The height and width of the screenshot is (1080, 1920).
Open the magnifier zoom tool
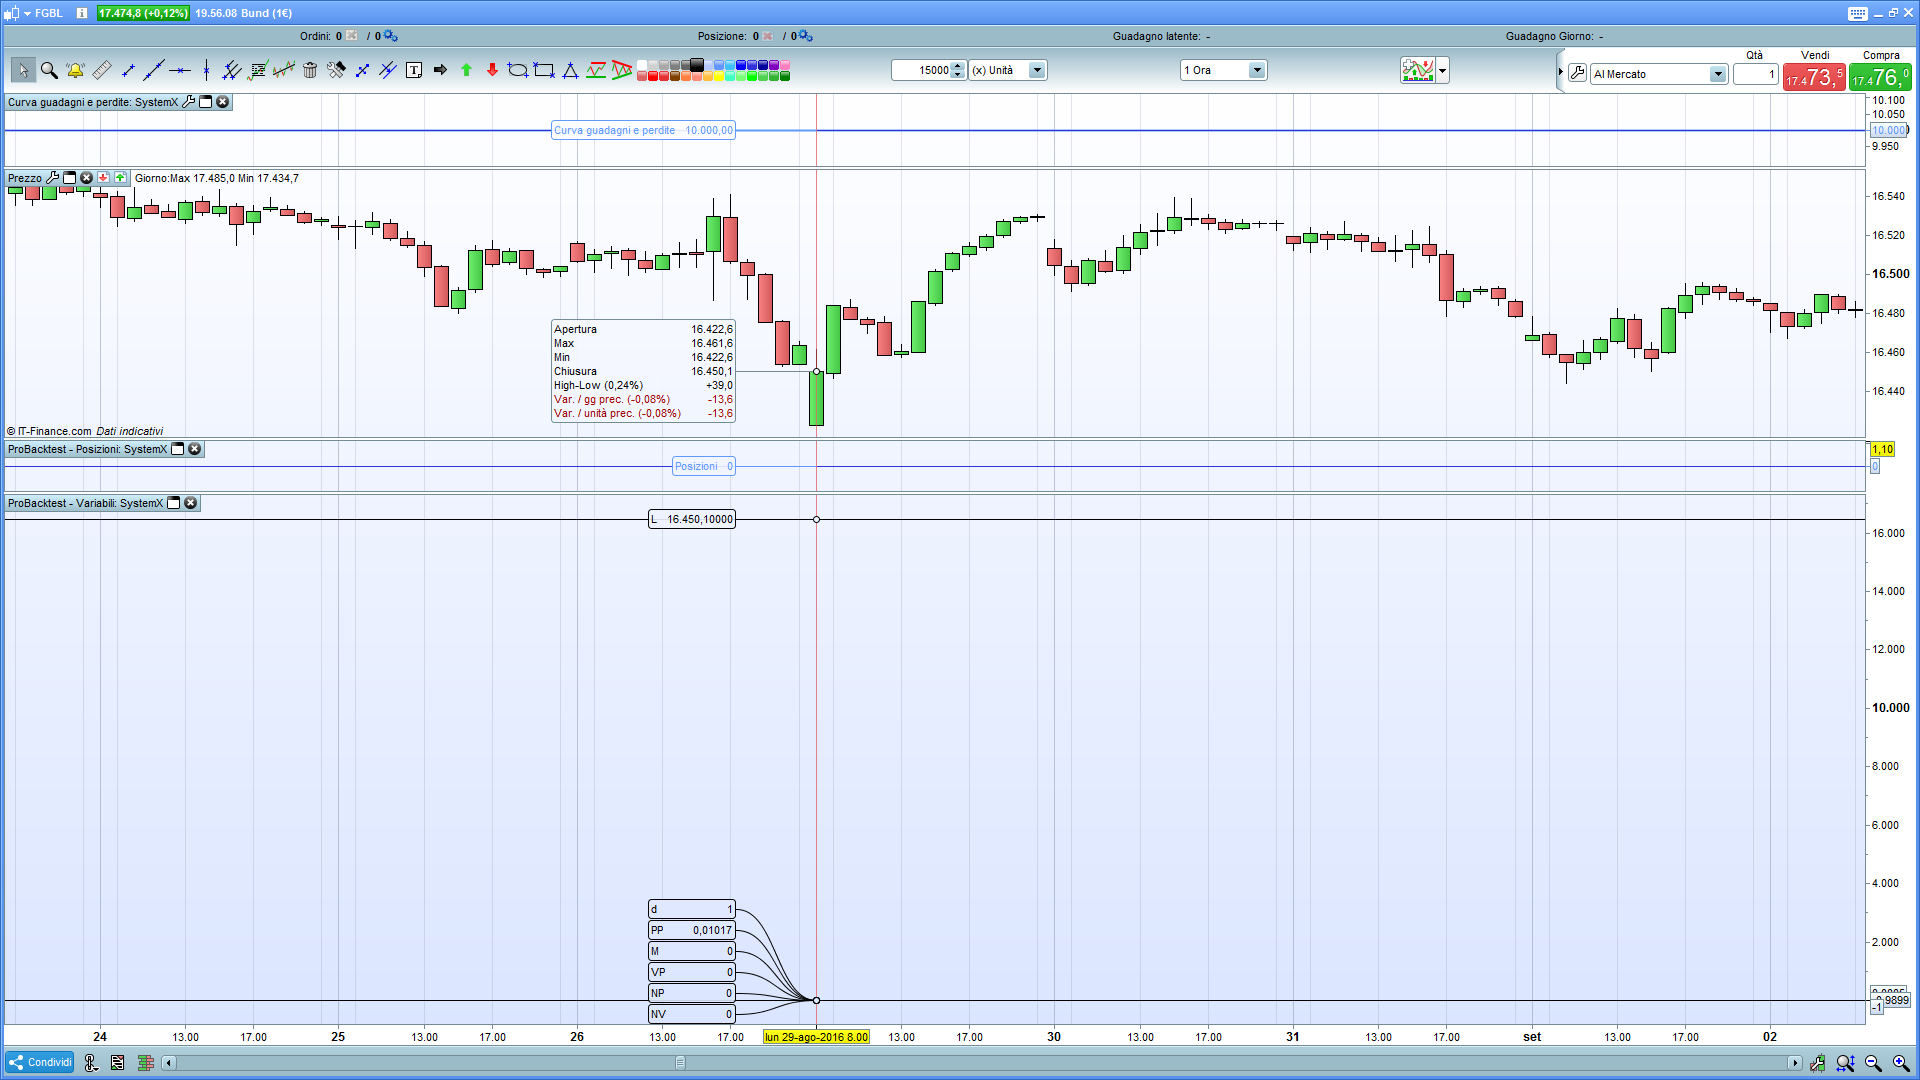(x=49, y=70)
